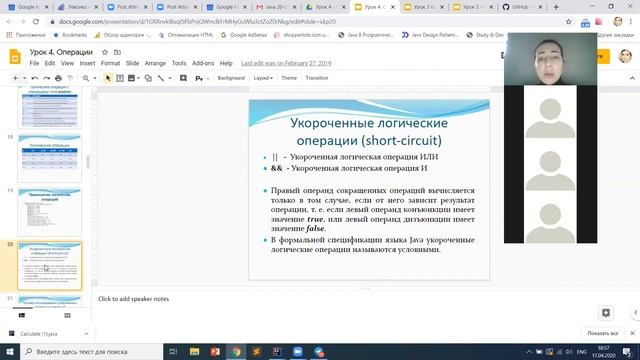This screenshot has width=640, height=360.
Task: Switch to grid view
Action: pyautogui.click(x=67, y=315)
